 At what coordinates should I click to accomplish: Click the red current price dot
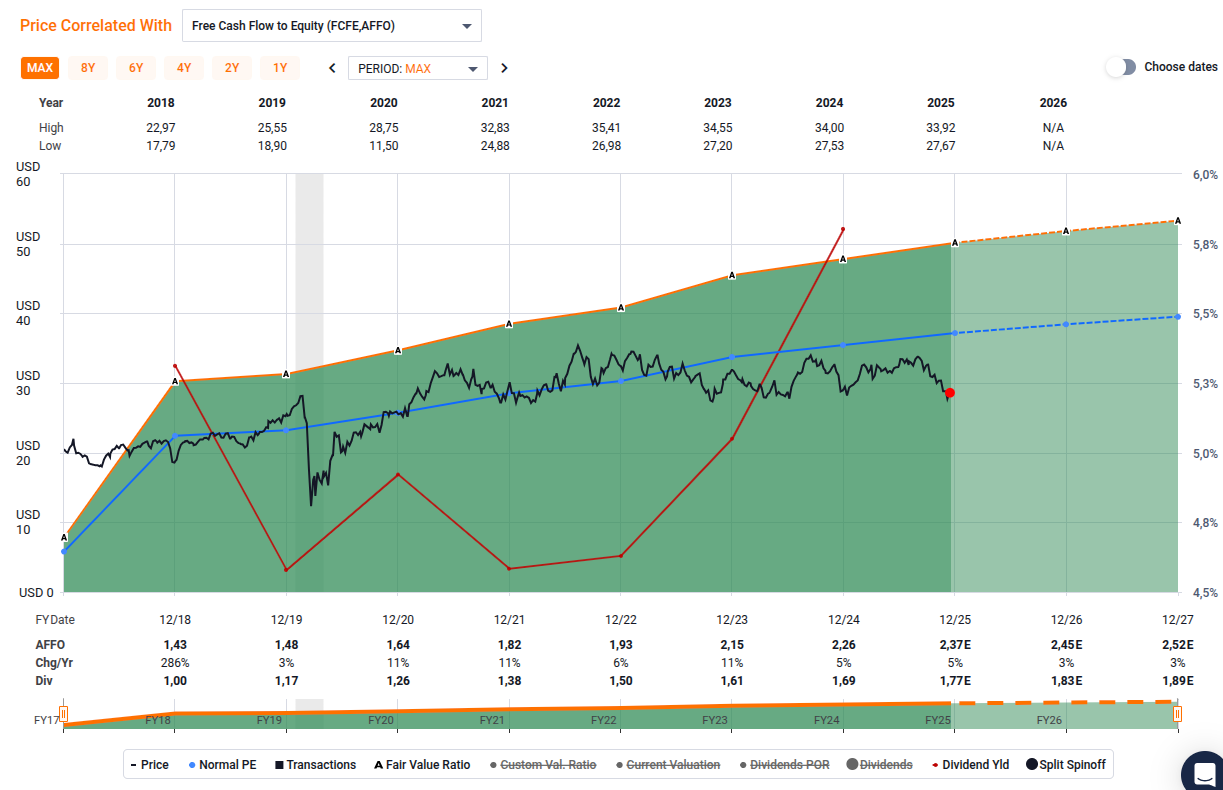coord(950,393)
